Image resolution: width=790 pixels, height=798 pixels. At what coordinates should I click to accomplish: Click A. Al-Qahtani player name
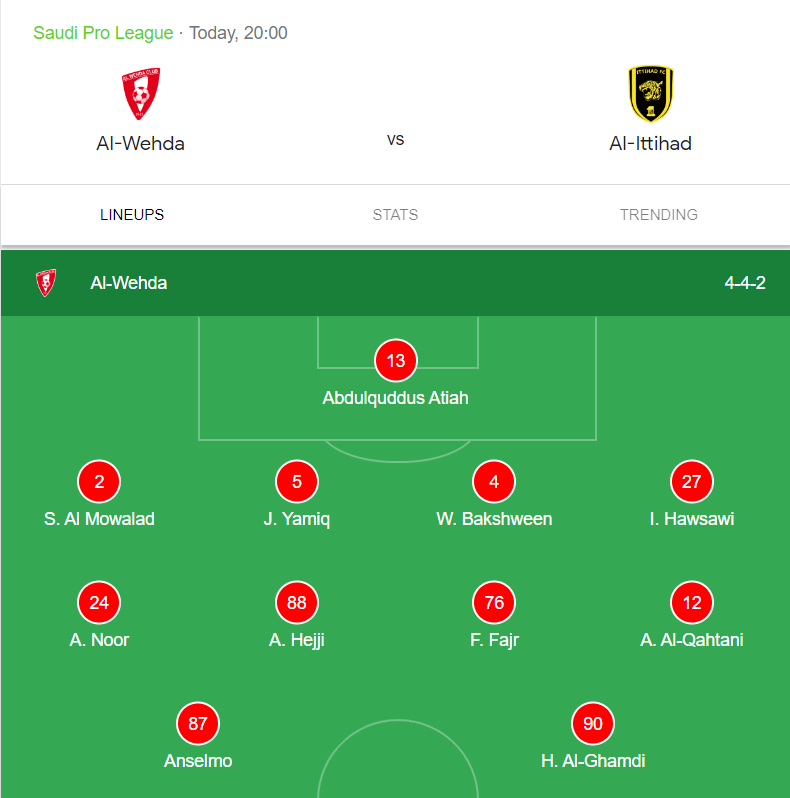tap(692, 640)
